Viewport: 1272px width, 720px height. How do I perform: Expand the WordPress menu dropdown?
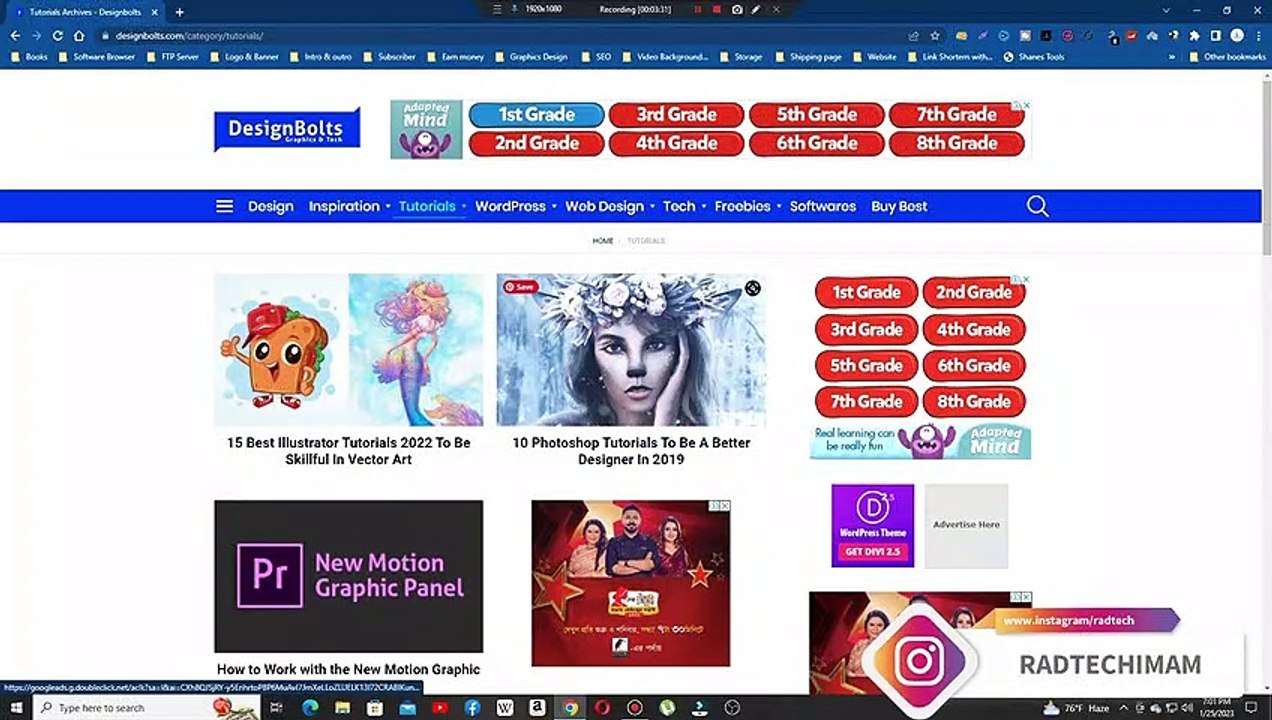tap(554, 207)
